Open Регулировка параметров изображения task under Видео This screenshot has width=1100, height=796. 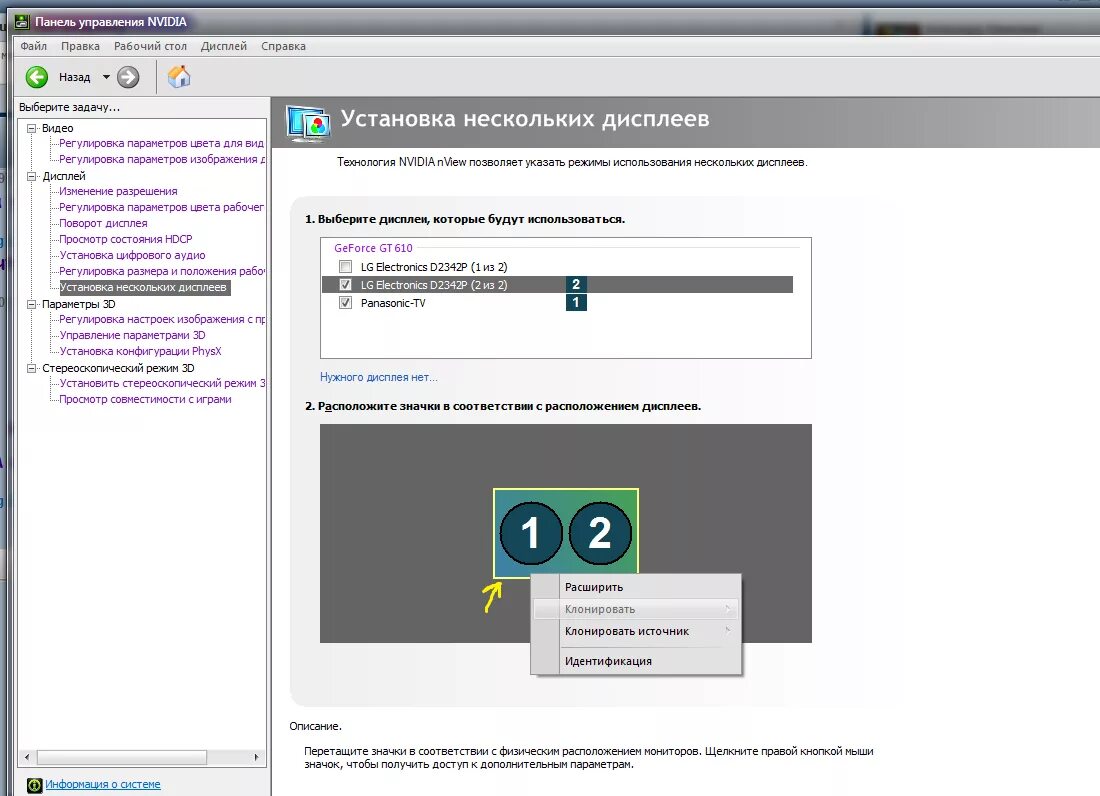point(162,159)
